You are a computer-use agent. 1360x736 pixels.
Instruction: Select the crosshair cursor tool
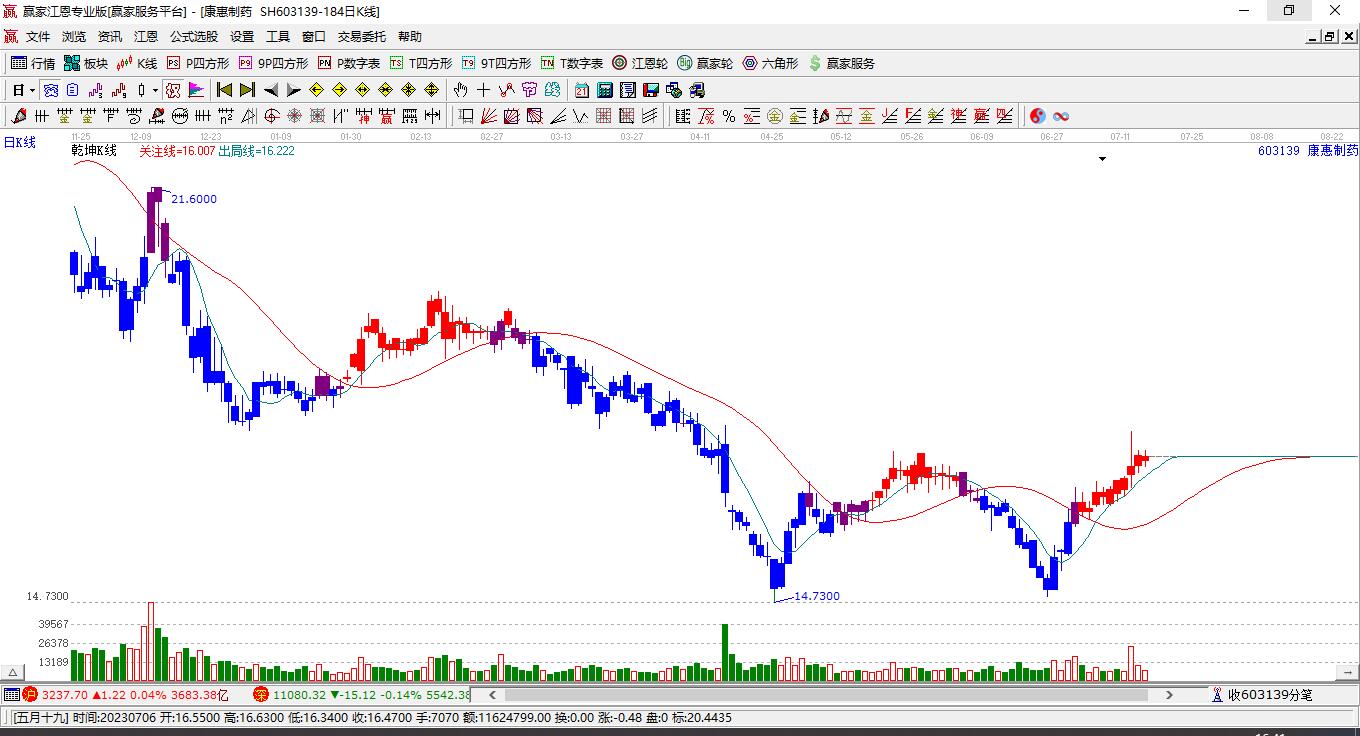(484, 90)
